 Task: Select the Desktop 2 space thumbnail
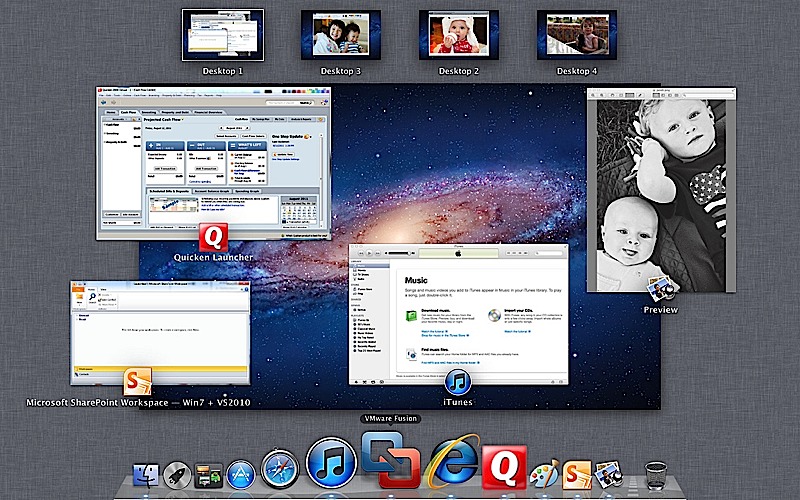click(x=457, y=35)
